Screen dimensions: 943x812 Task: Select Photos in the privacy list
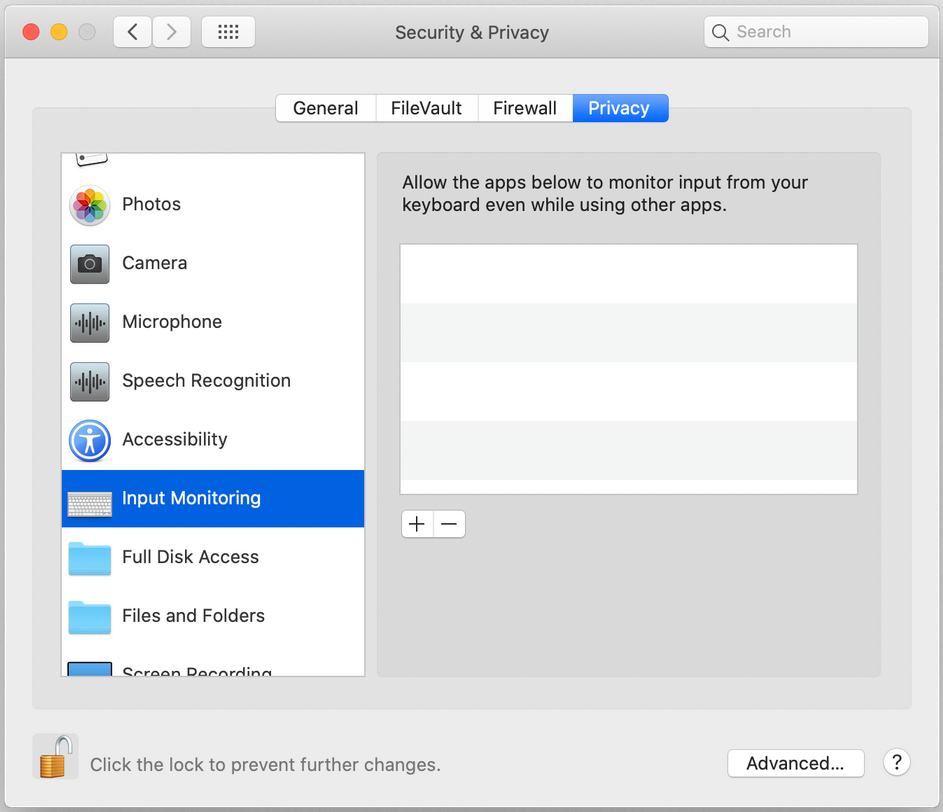tap(213, 205)
